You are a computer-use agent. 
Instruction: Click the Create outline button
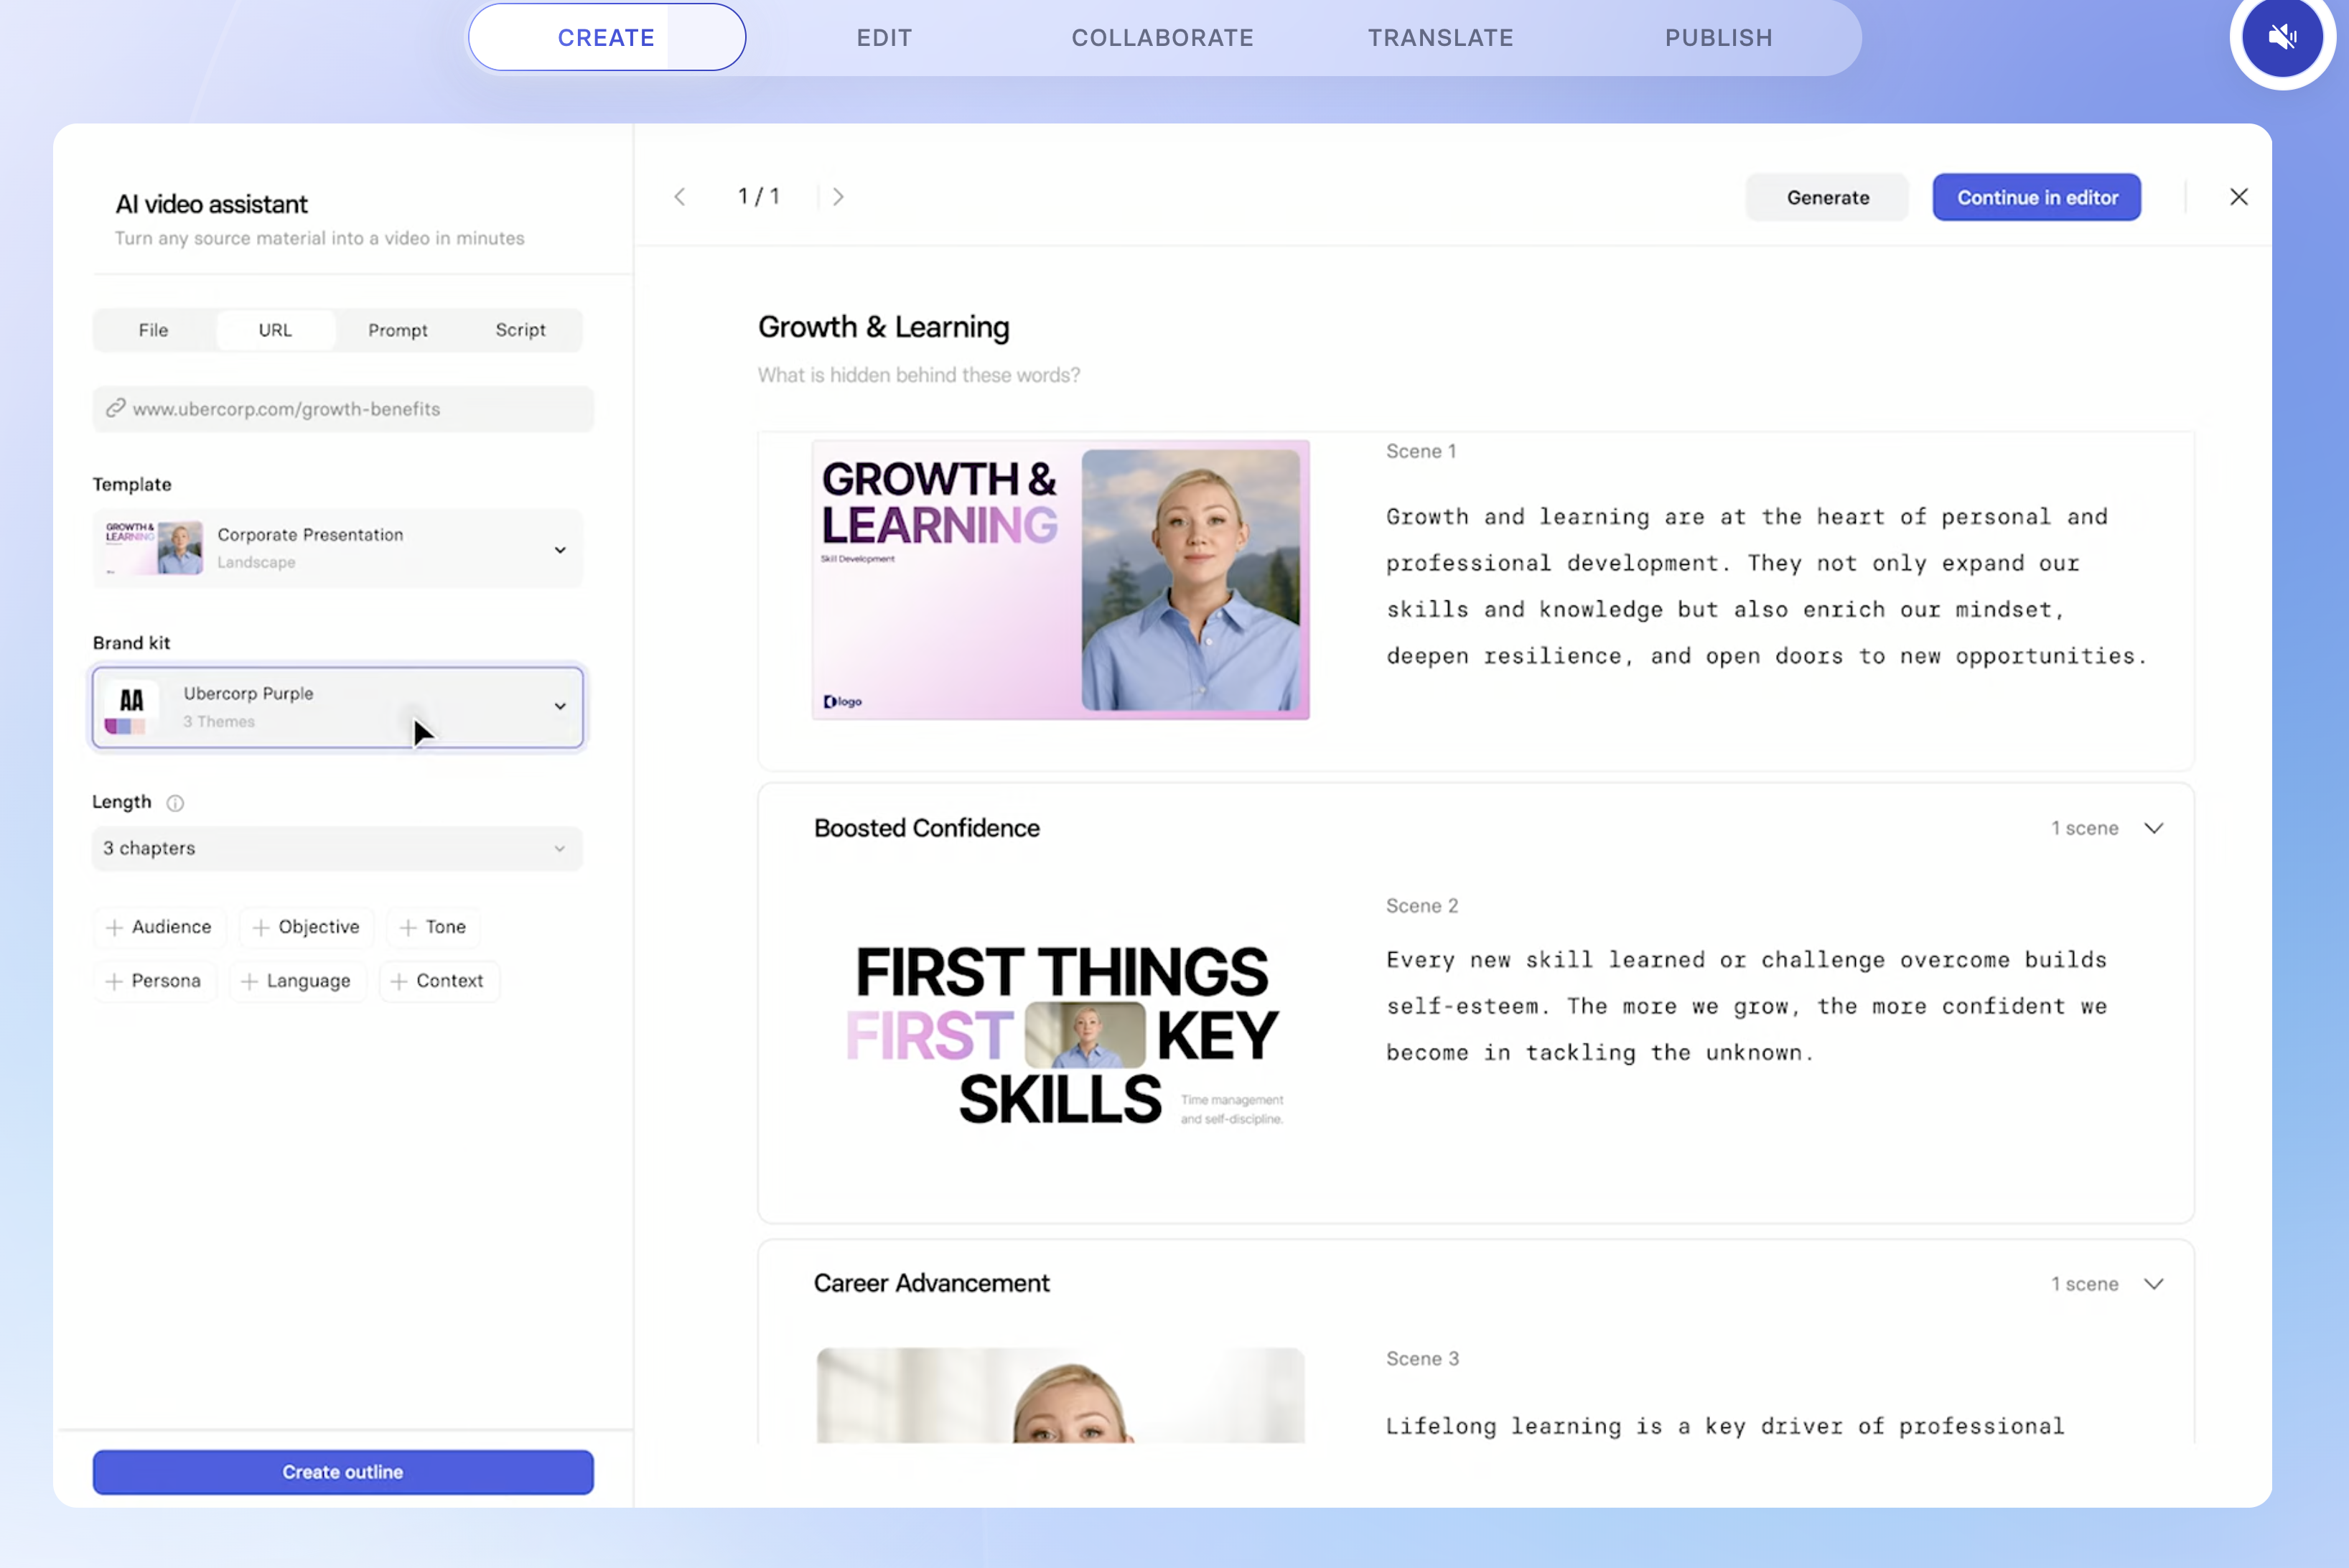[342, 1472]
